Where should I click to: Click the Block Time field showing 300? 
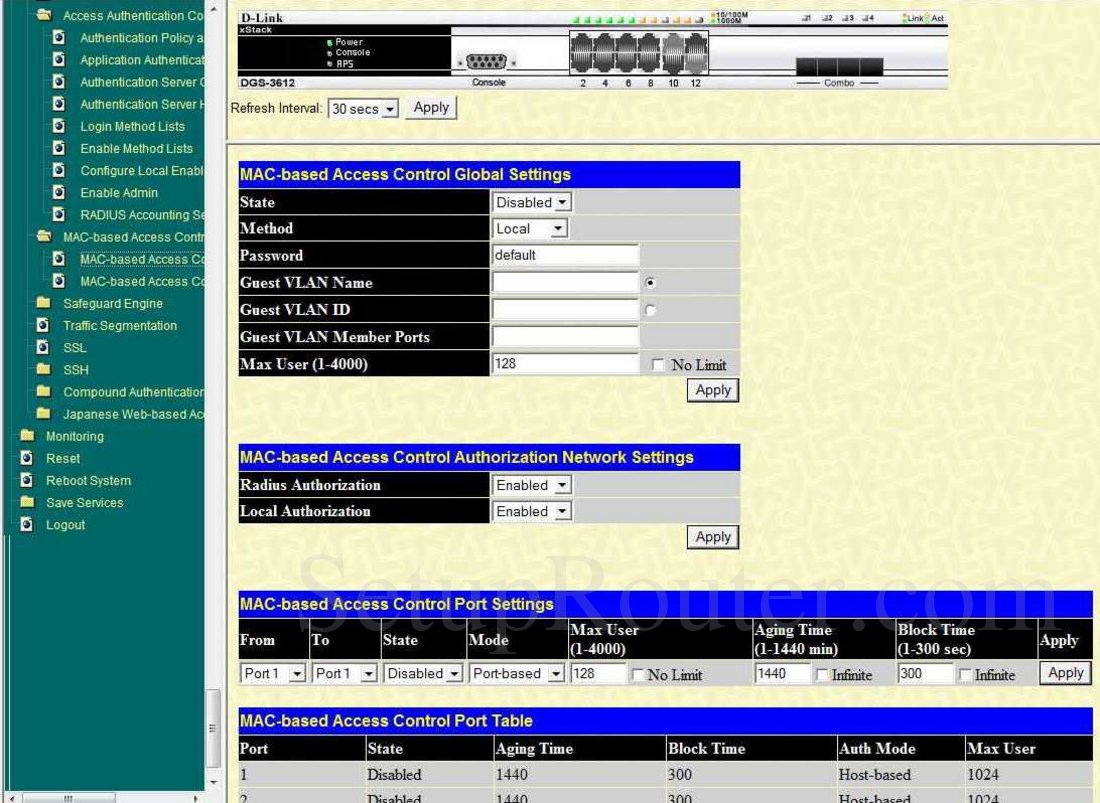(925, 674)
